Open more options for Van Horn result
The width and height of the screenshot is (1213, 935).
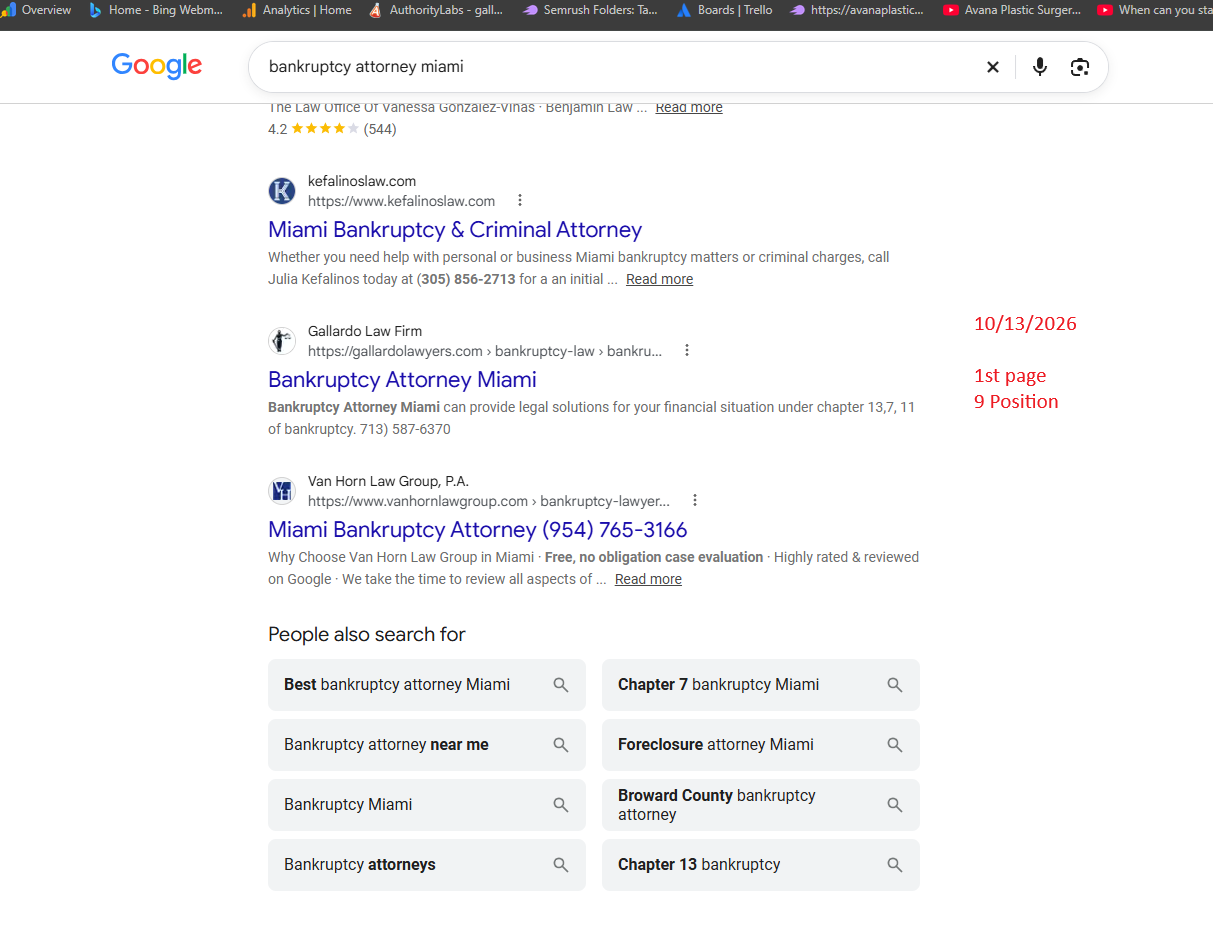pos(695,501)
